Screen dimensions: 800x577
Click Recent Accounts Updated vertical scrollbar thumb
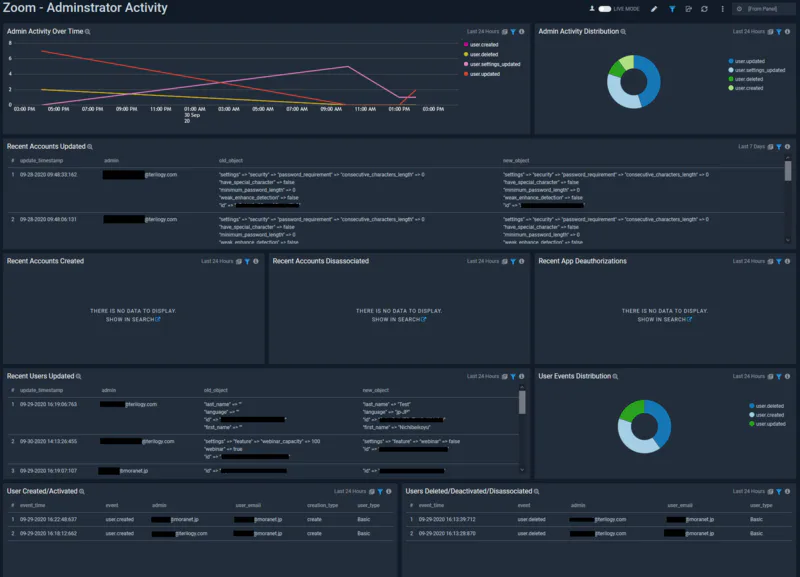788,171
